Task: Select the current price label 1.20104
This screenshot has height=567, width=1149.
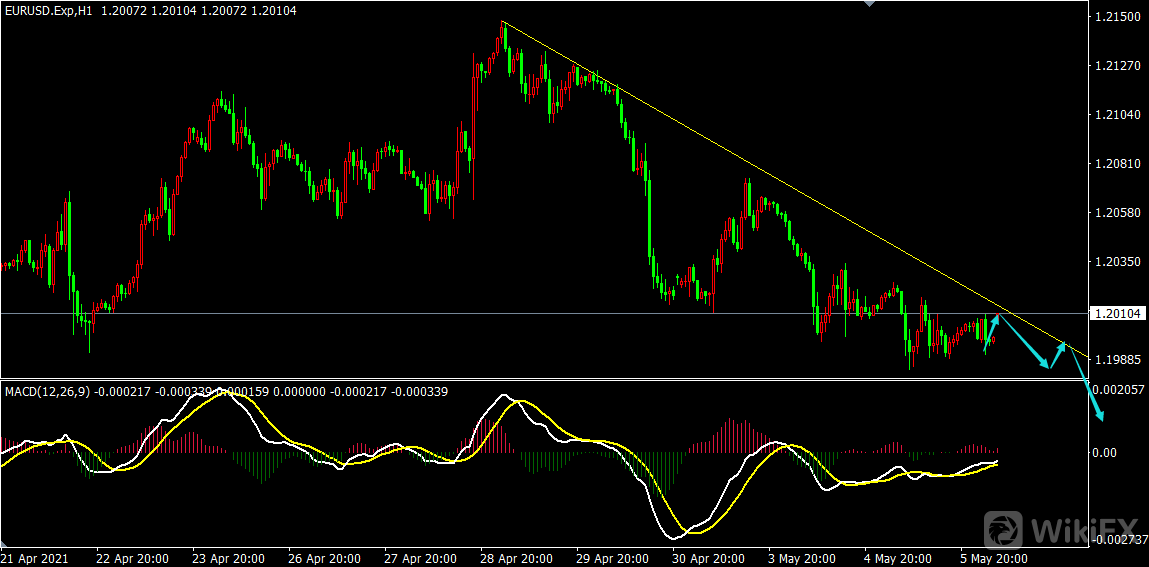Action: pos(1119,314)
